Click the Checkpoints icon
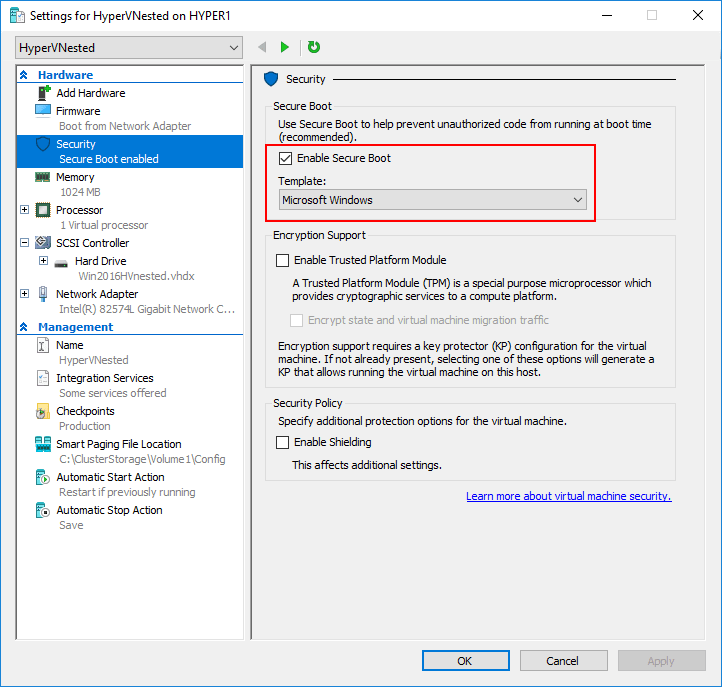The image size is (722, 687). tap(42, 411)
